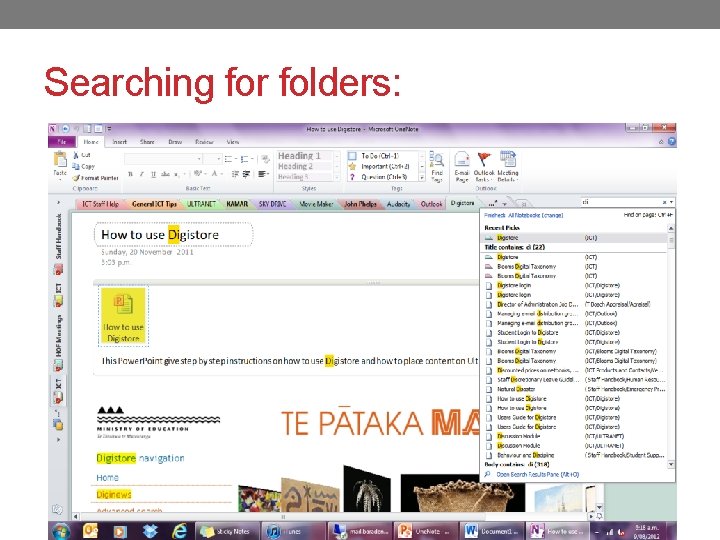Screen dimensions: 720x540
Task: Click the How to use Digistore page title
Action: (160, 235)
